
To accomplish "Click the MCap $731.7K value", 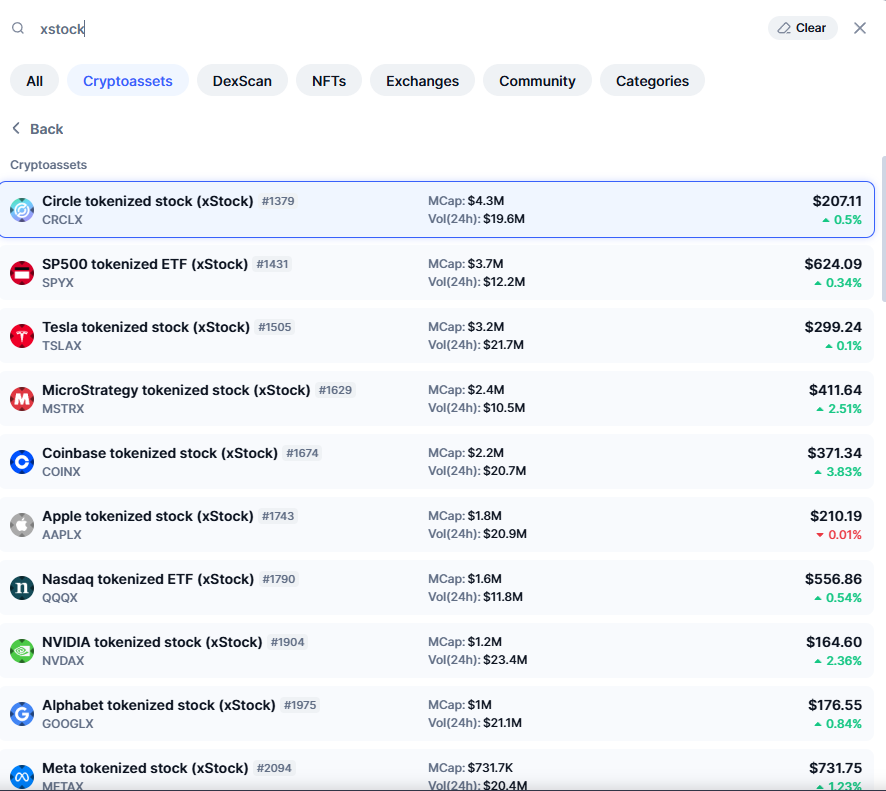I will tap(490, 768).
